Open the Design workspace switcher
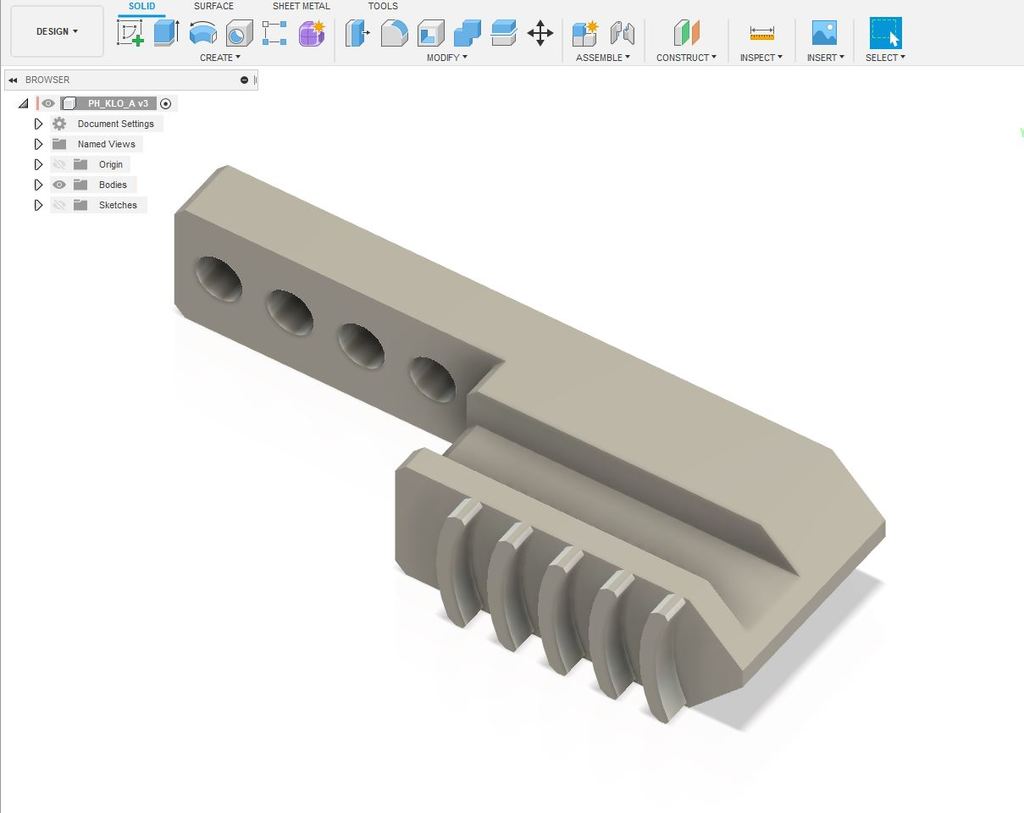This screenshot has height=813, width=1024. 56,31
